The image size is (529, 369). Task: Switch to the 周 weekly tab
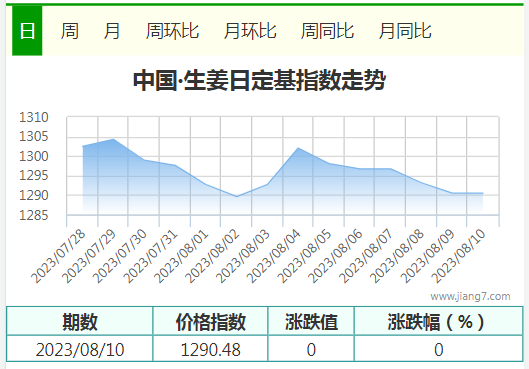(x=70, y=31)
